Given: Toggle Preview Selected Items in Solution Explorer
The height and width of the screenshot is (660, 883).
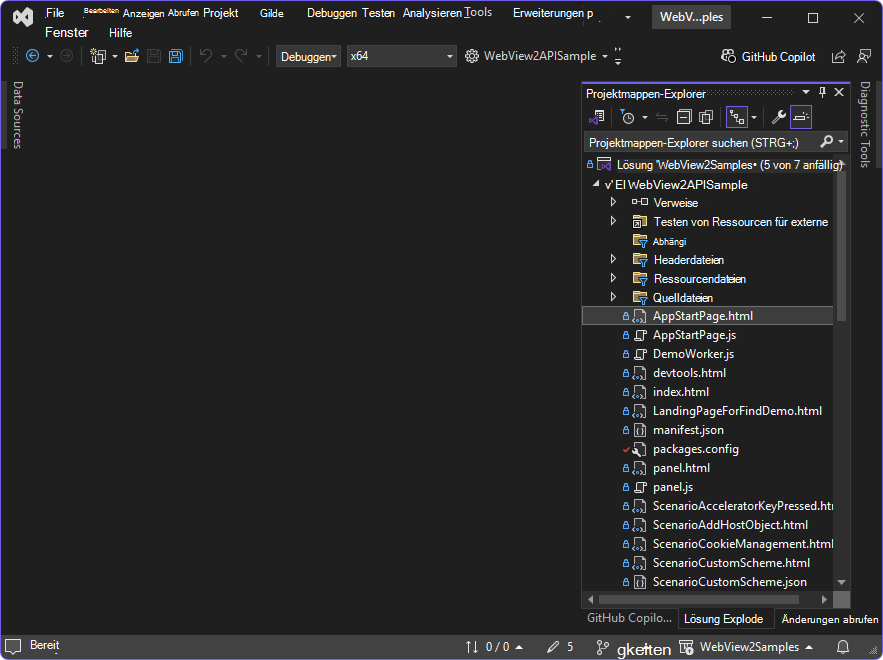Looking at the screenshot, I should click(x=803, y=117).
